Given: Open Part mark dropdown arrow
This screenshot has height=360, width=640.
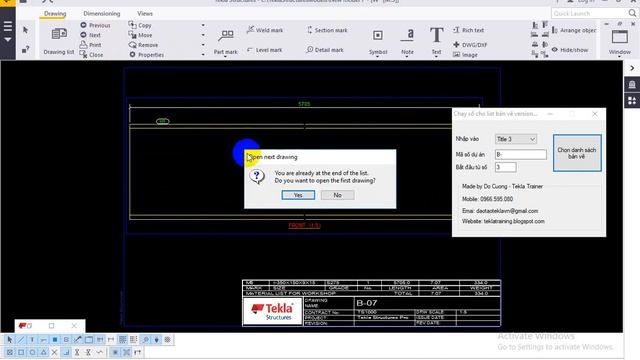Looking at the screenshot, I should click(225, 57).
